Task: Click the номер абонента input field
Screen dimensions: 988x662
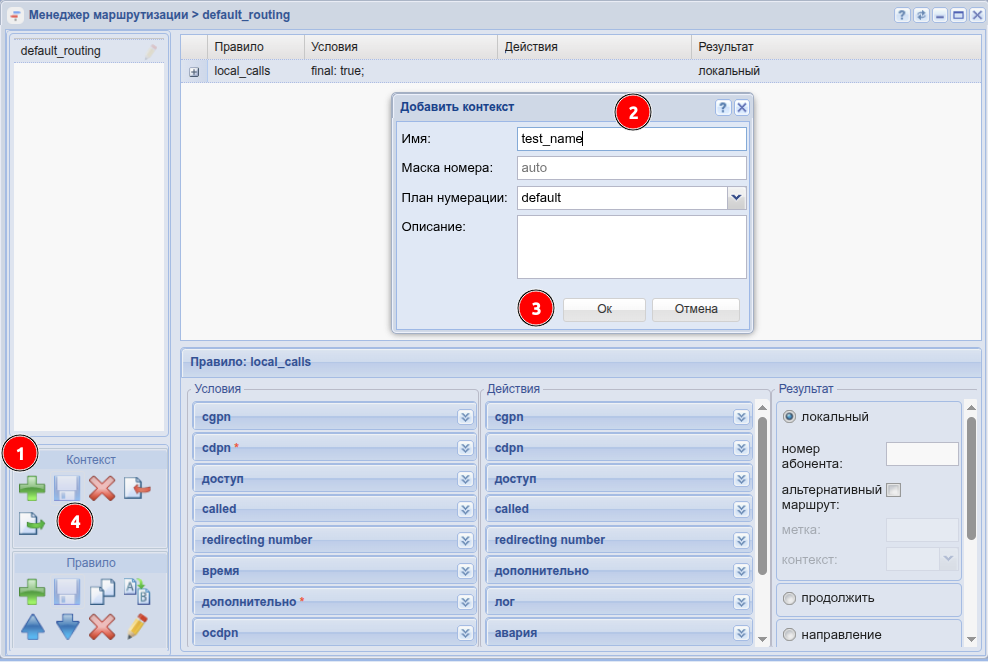Action: tap(922, 454)
